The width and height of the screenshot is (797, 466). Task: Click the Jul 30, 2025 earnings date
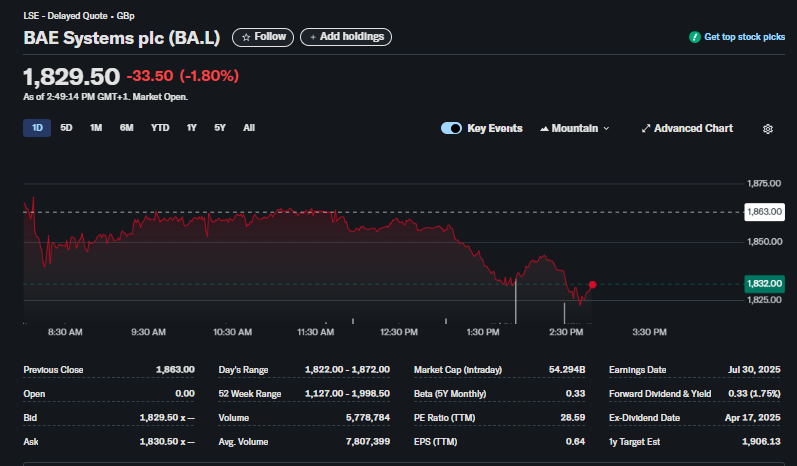pos(754,370)
